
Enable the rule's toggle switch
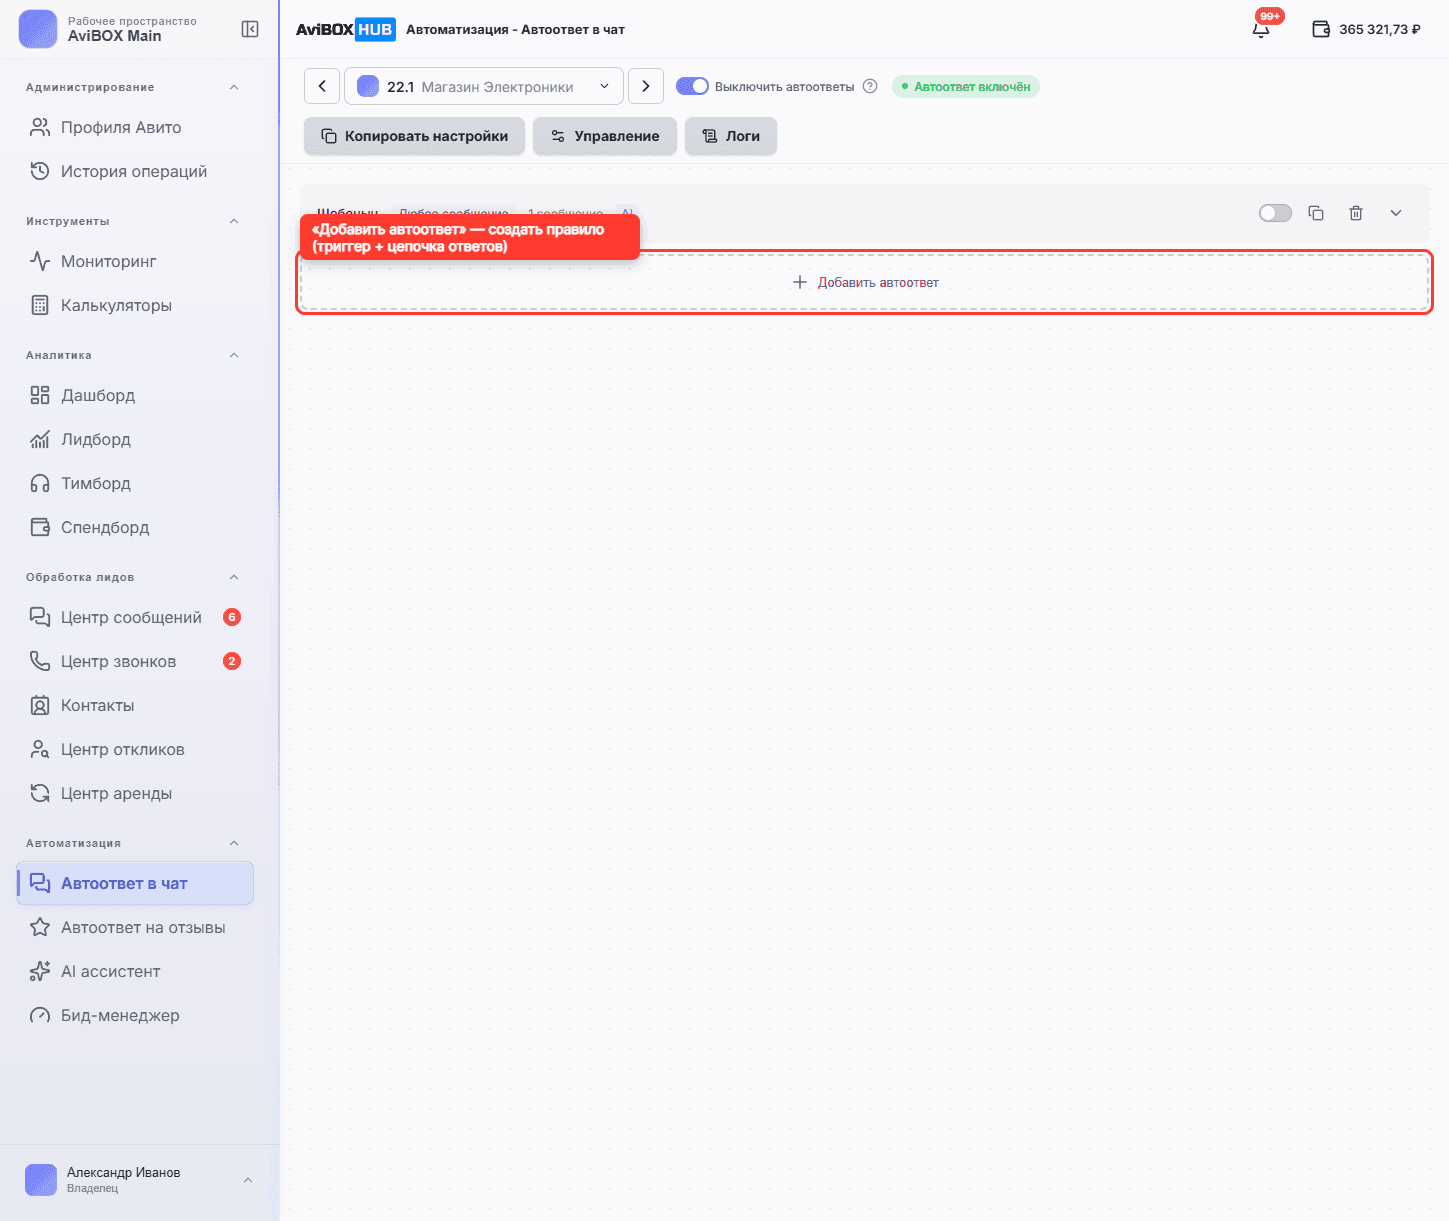coord(1275,213)
